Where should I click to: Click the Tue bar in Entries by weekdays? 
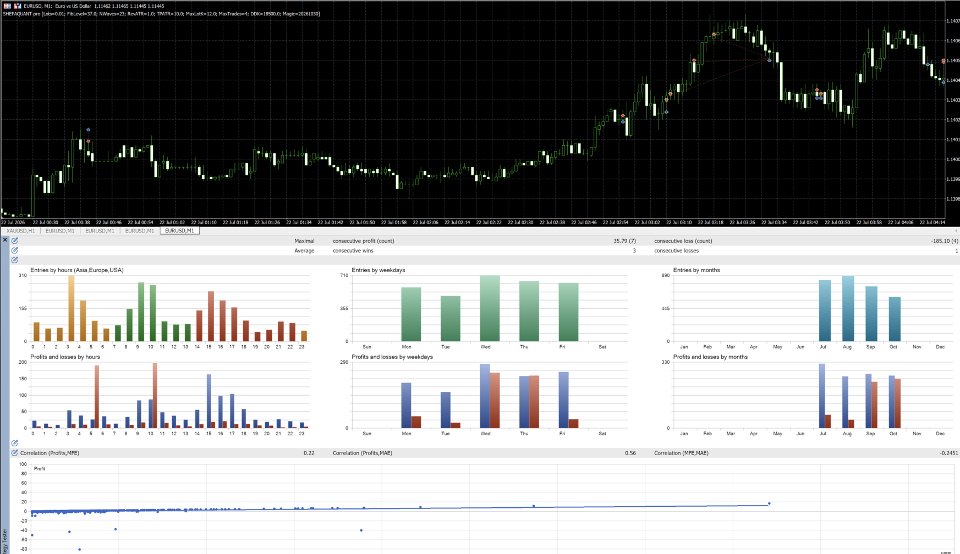coord(451,318)
